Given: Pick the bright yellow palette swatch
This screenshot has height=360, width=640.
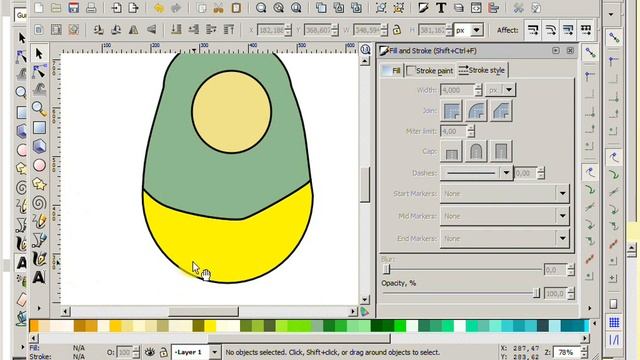Looking at the screenshot, I should click(x=210, y=326).
